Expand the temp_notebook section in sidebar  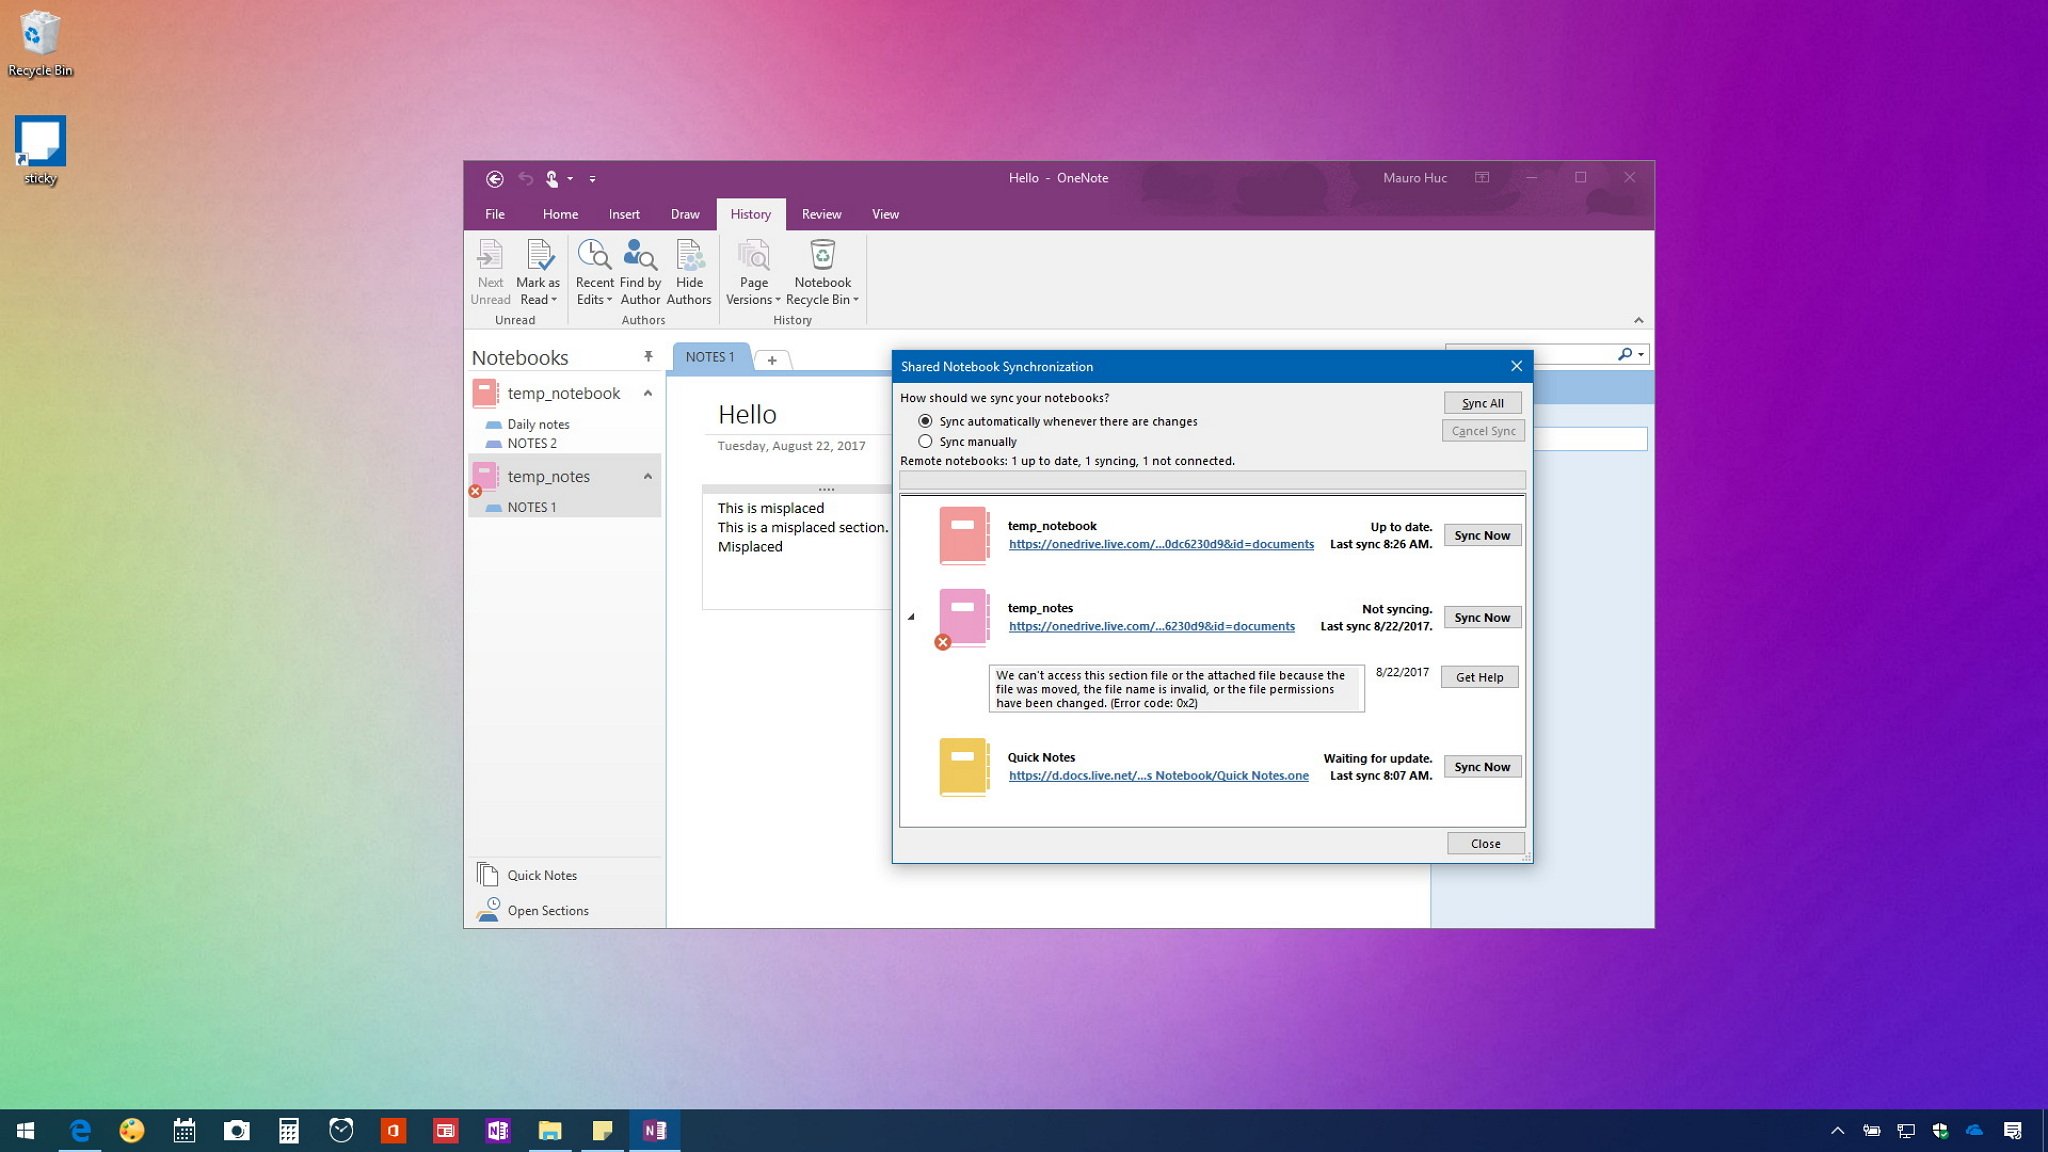647,392
